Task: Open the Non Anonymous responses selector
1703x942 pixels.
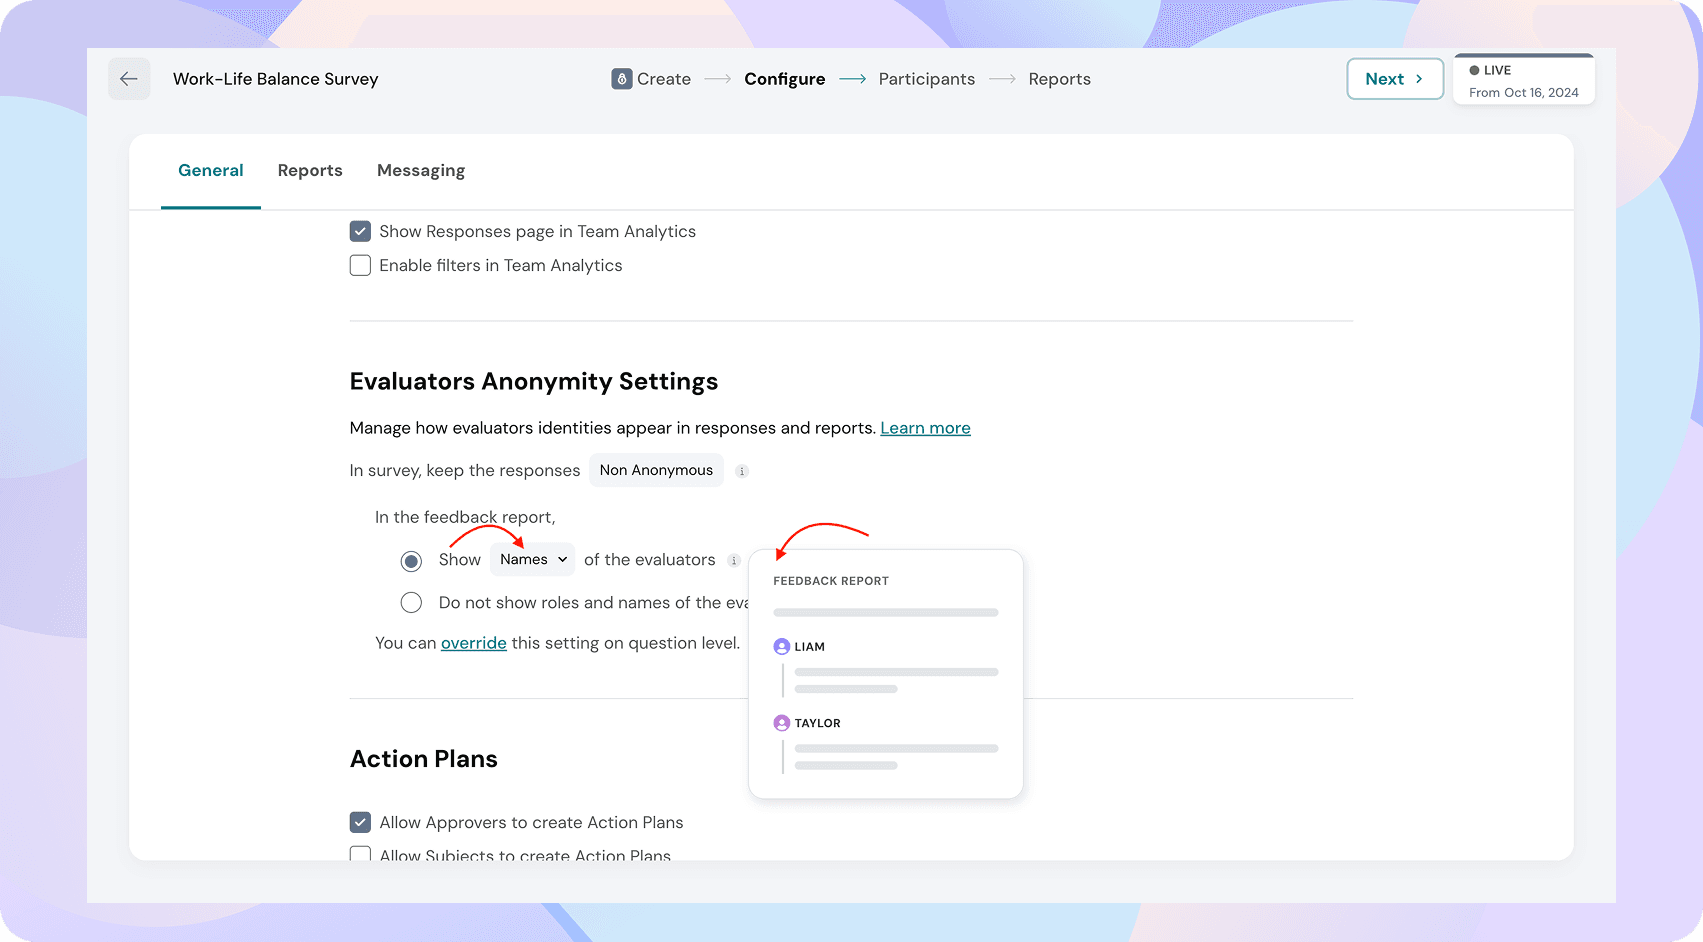Action: pos(656,470)
